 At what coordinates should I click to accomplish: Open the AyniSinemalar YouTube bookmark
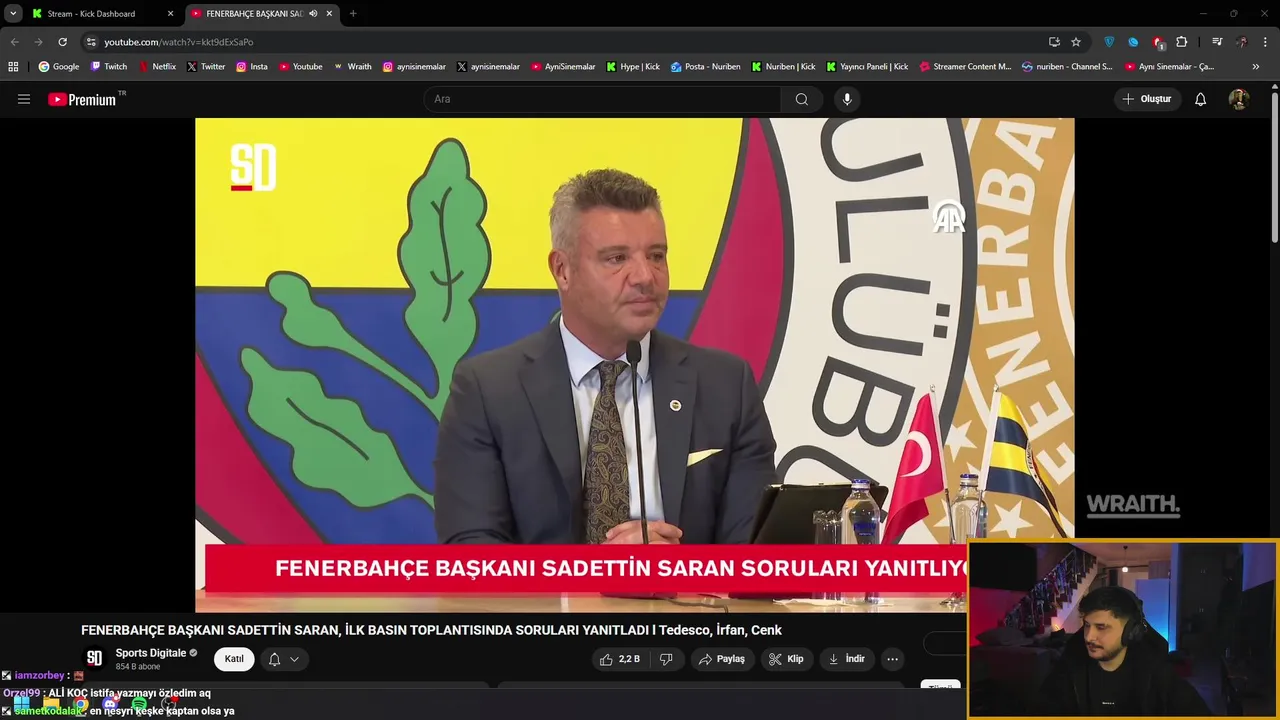[563, 67]
